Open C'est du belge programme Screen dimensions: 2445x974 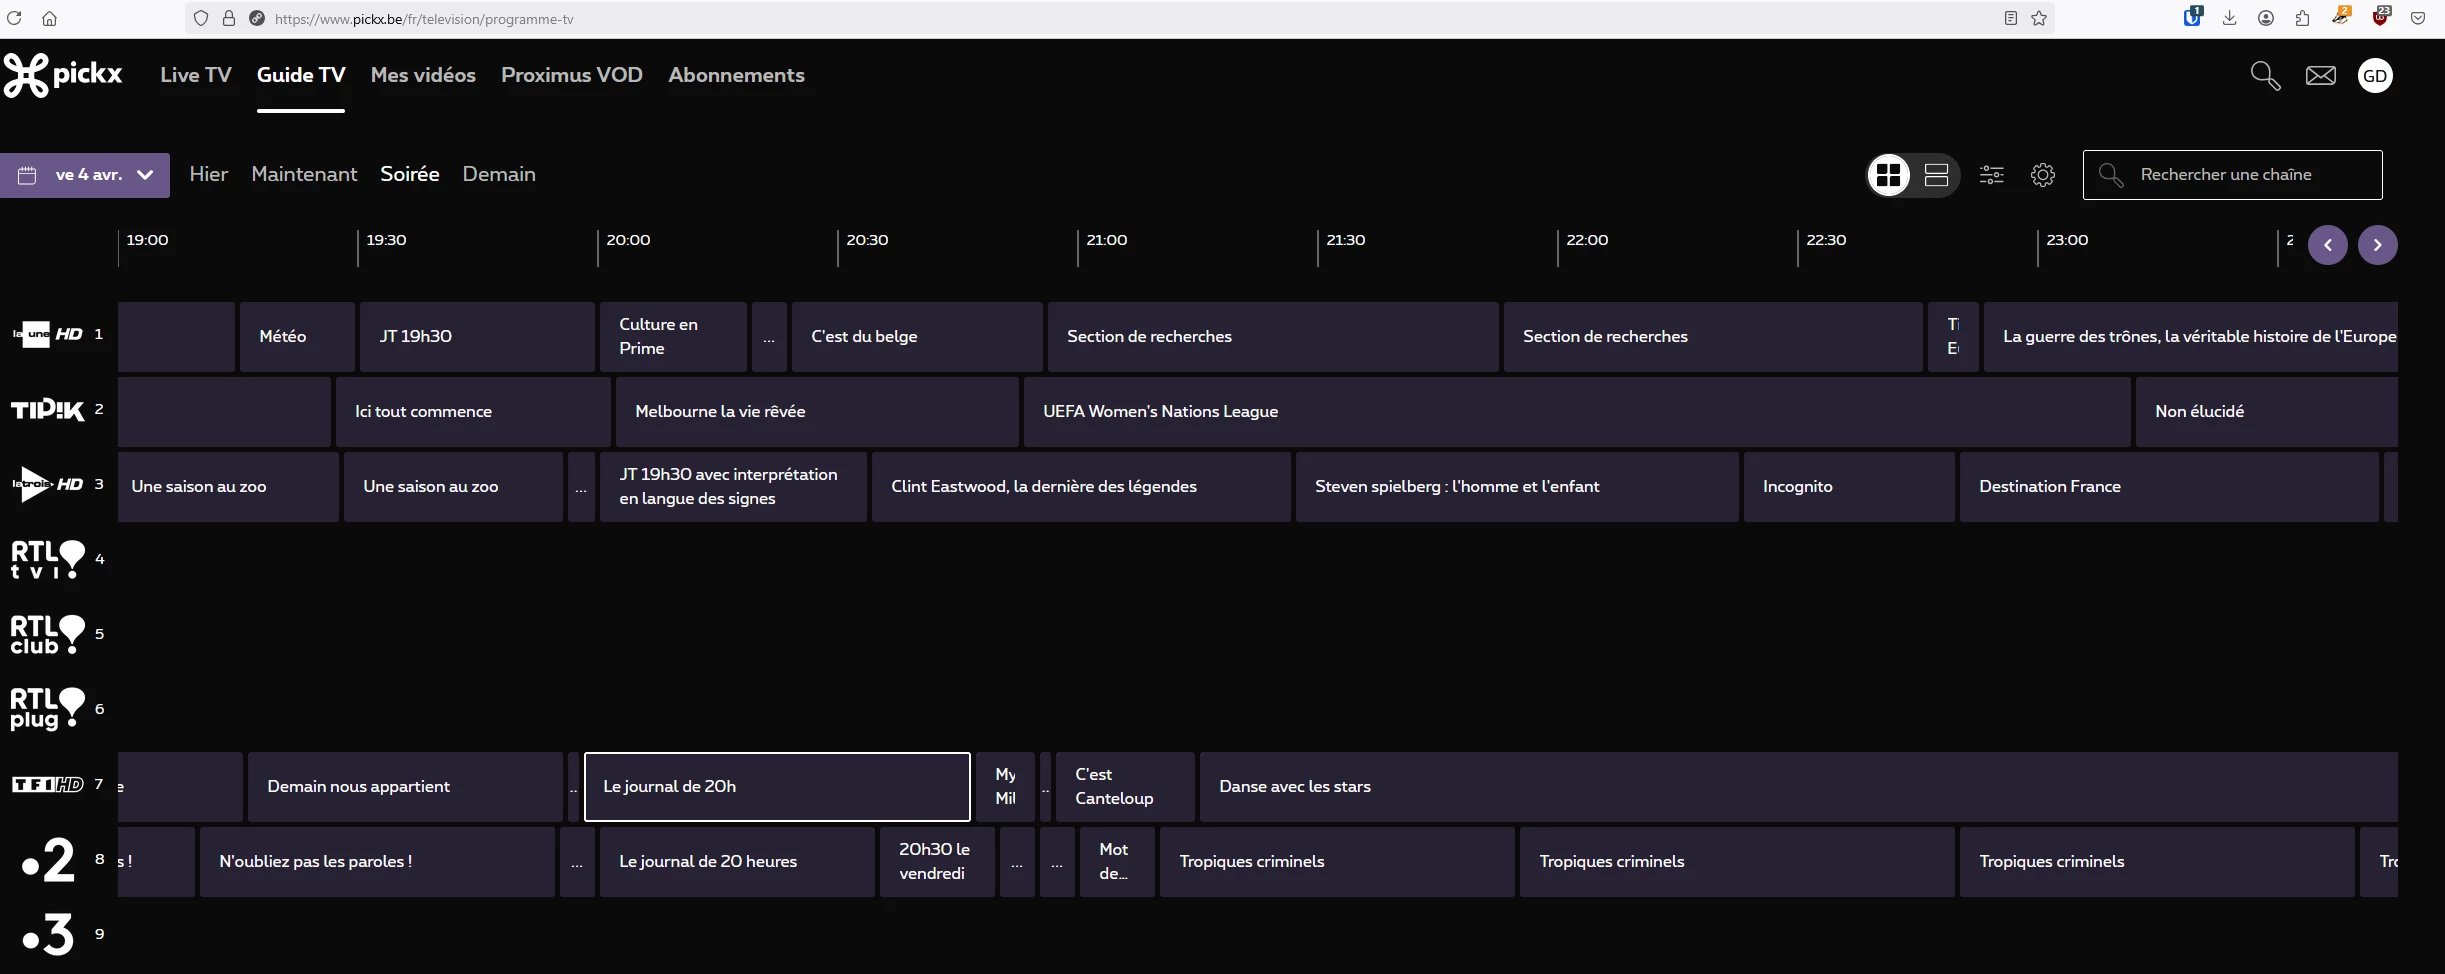point(917,337)
